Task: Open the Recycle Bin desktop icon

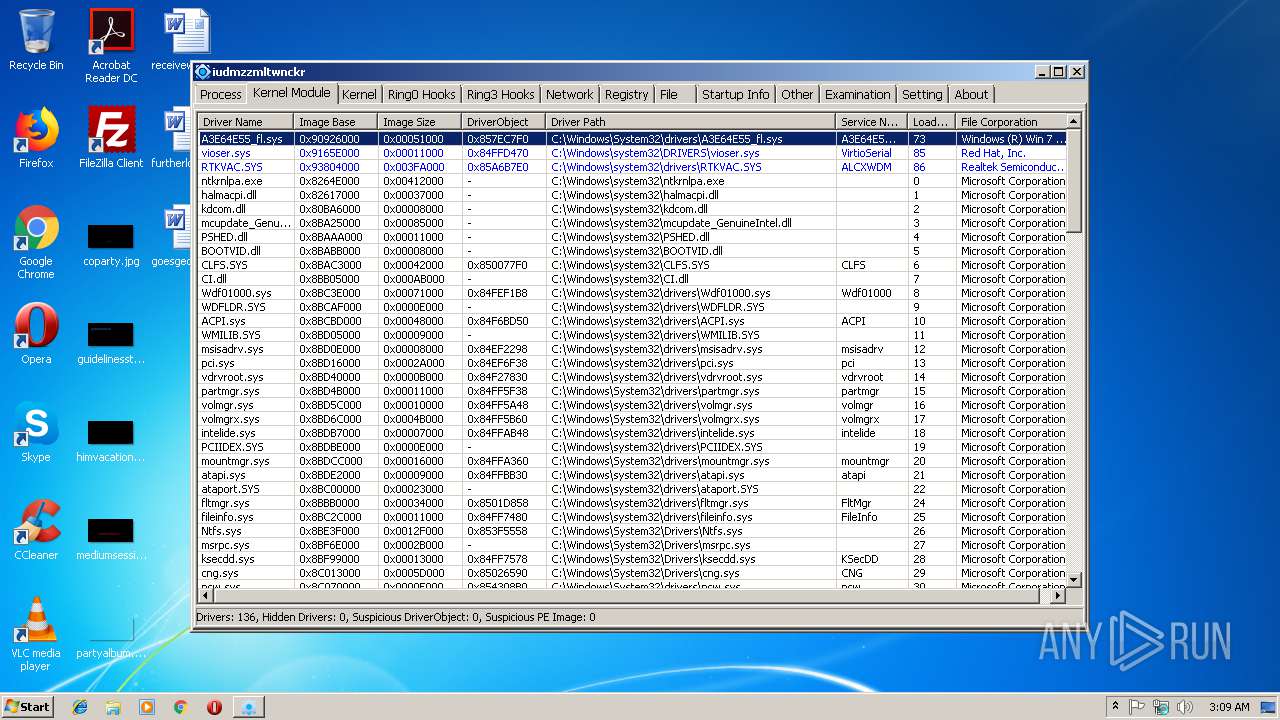Action: coord(36,41)
